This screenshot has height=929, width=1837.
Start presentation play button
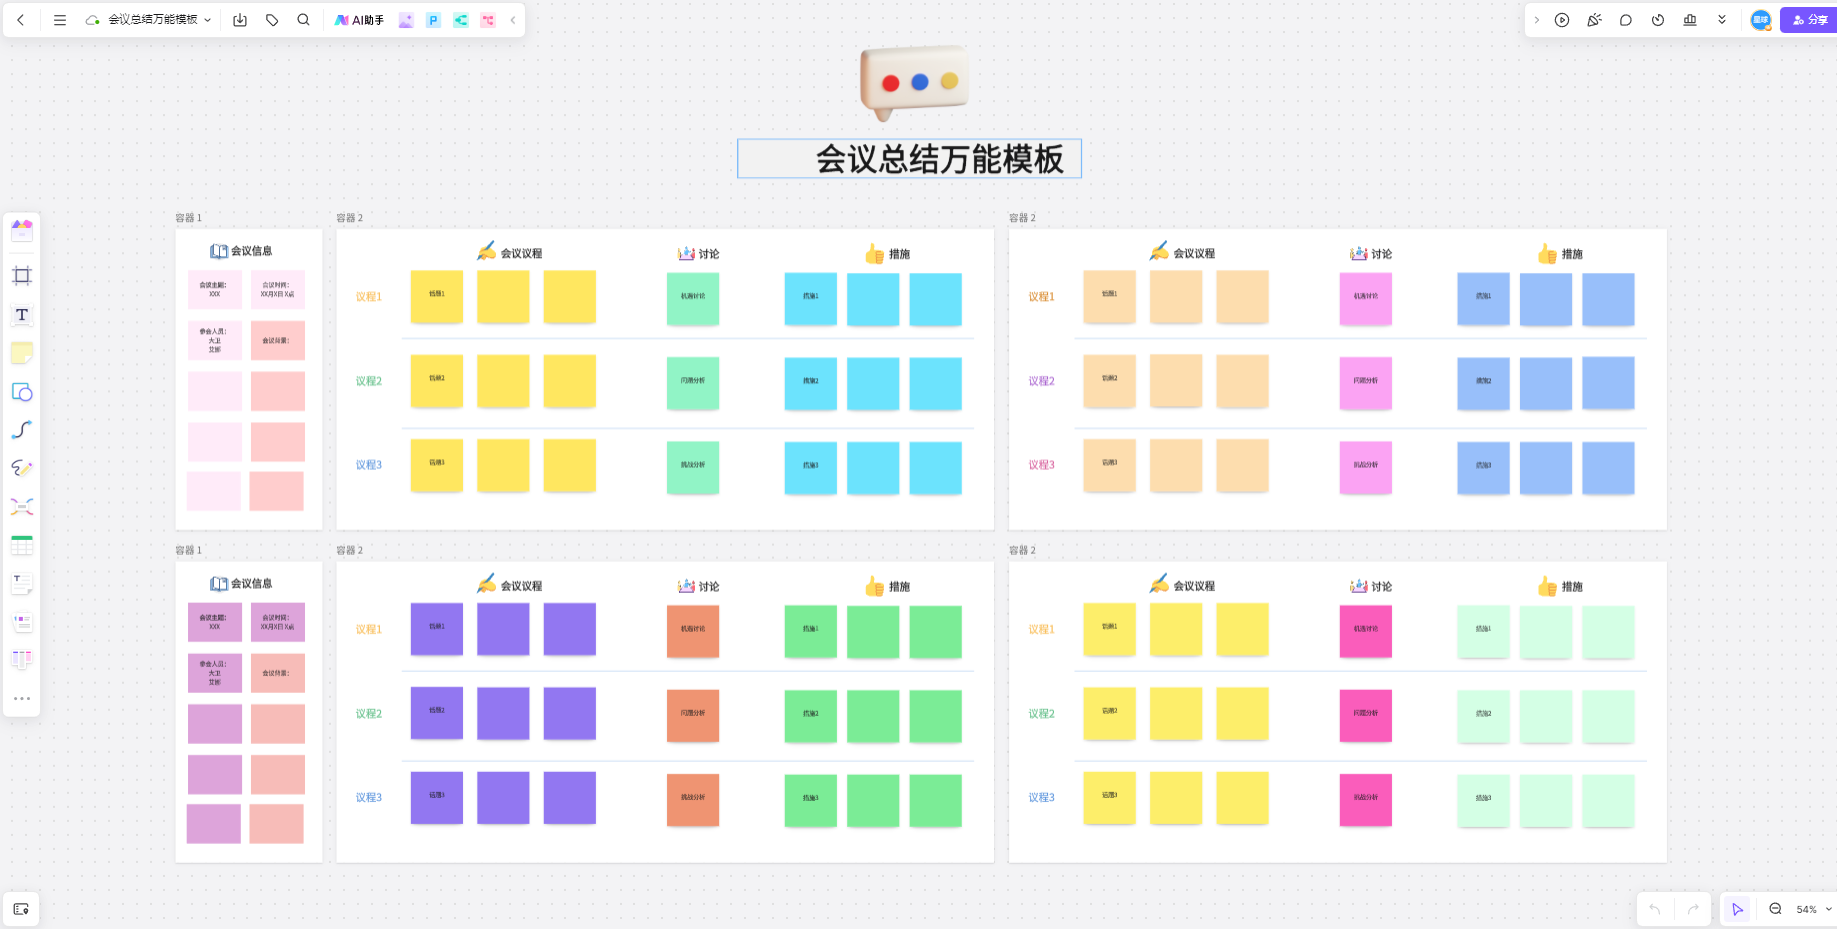[x=1562, y=20]
